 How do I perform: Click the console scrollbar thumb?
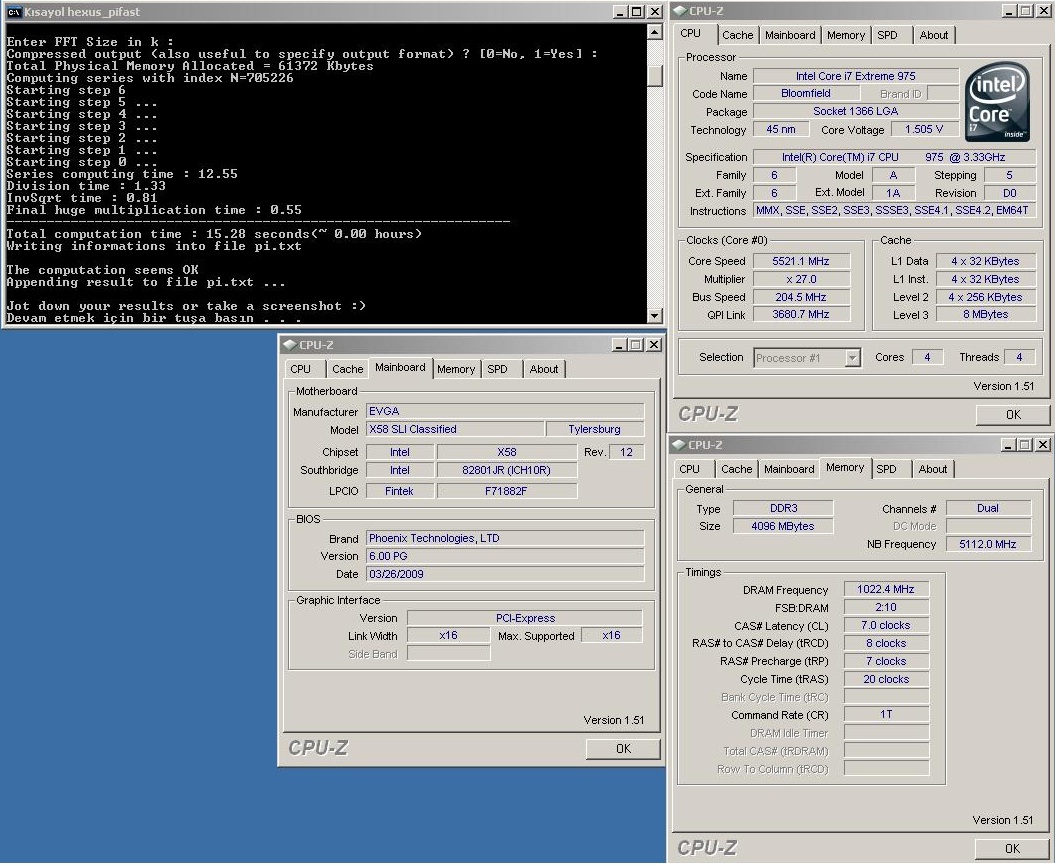click(x=654, y=76)
